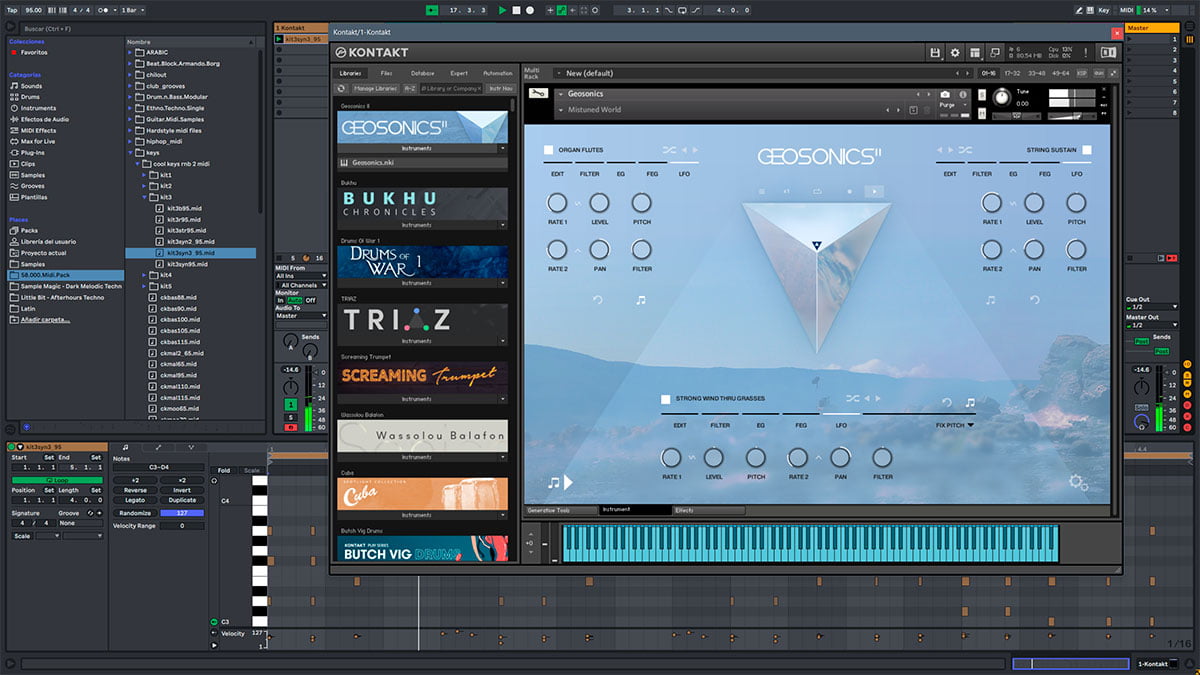Screen dimensions: 1200x675
Task: Click the wrench edit icon beside Geosonics
Action: pyautogui.click(x=538, y=94)
